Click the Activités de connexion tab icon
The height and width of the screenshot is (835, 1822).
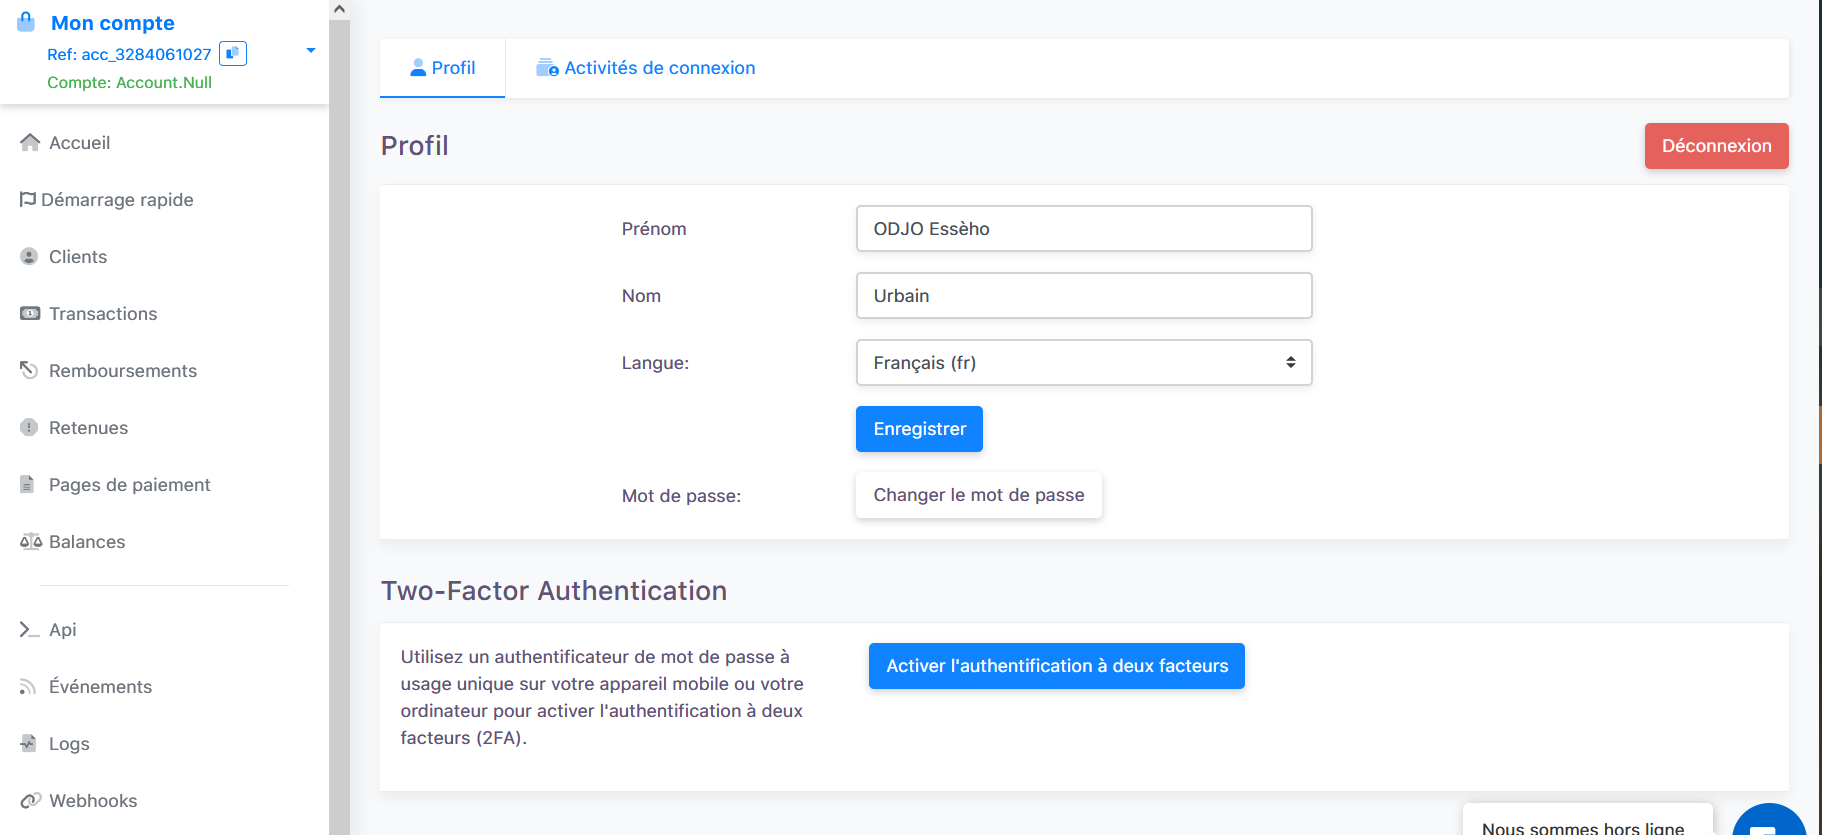pos(547,67)
